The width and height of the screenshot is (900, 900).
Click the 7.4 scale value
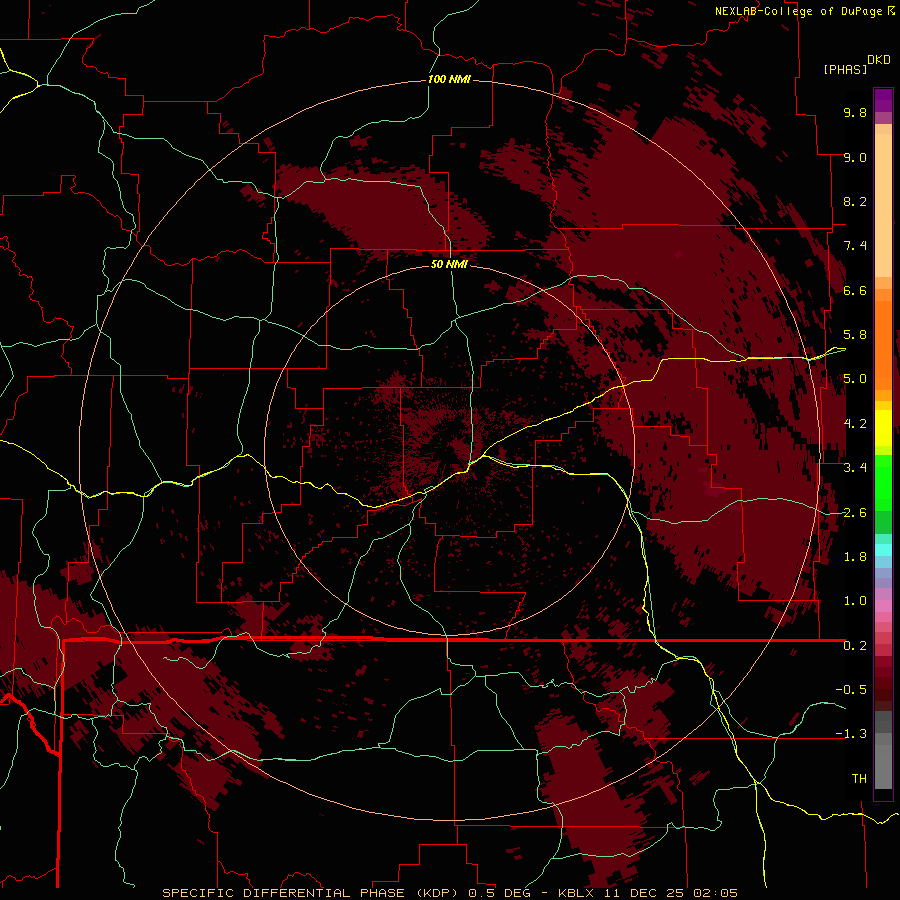click(855, 246)
